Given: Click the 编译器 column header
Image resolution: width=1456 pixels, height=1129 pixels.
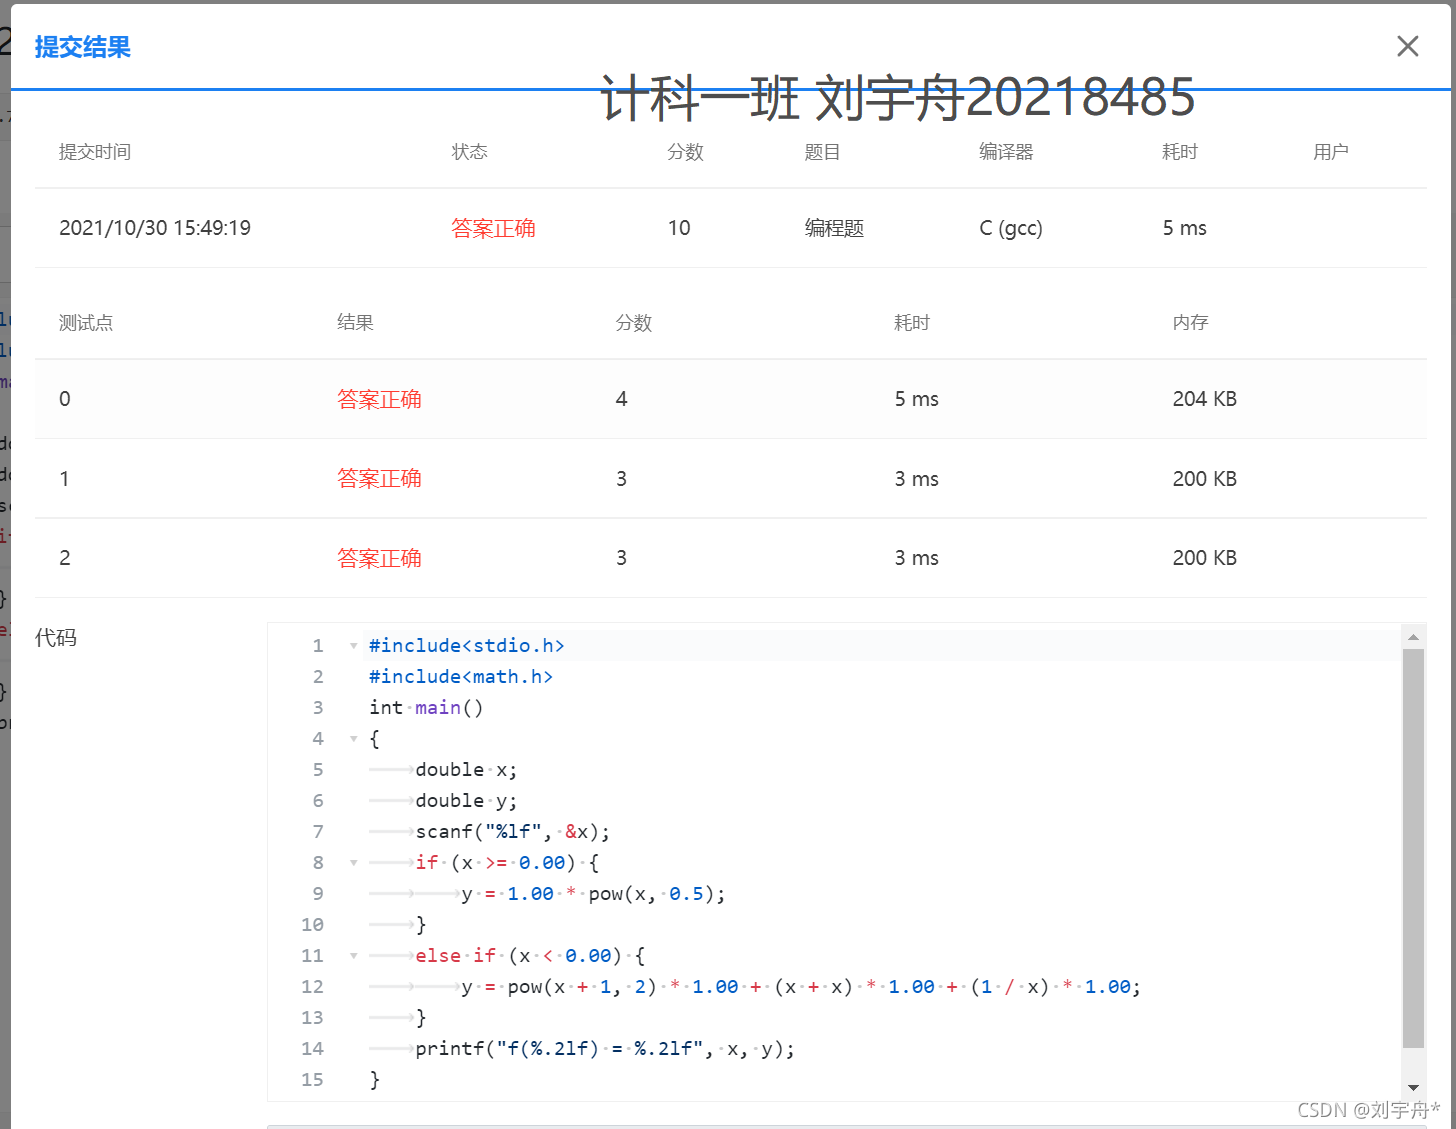Looking at the screenshot, I should (x=1006, y=152).
